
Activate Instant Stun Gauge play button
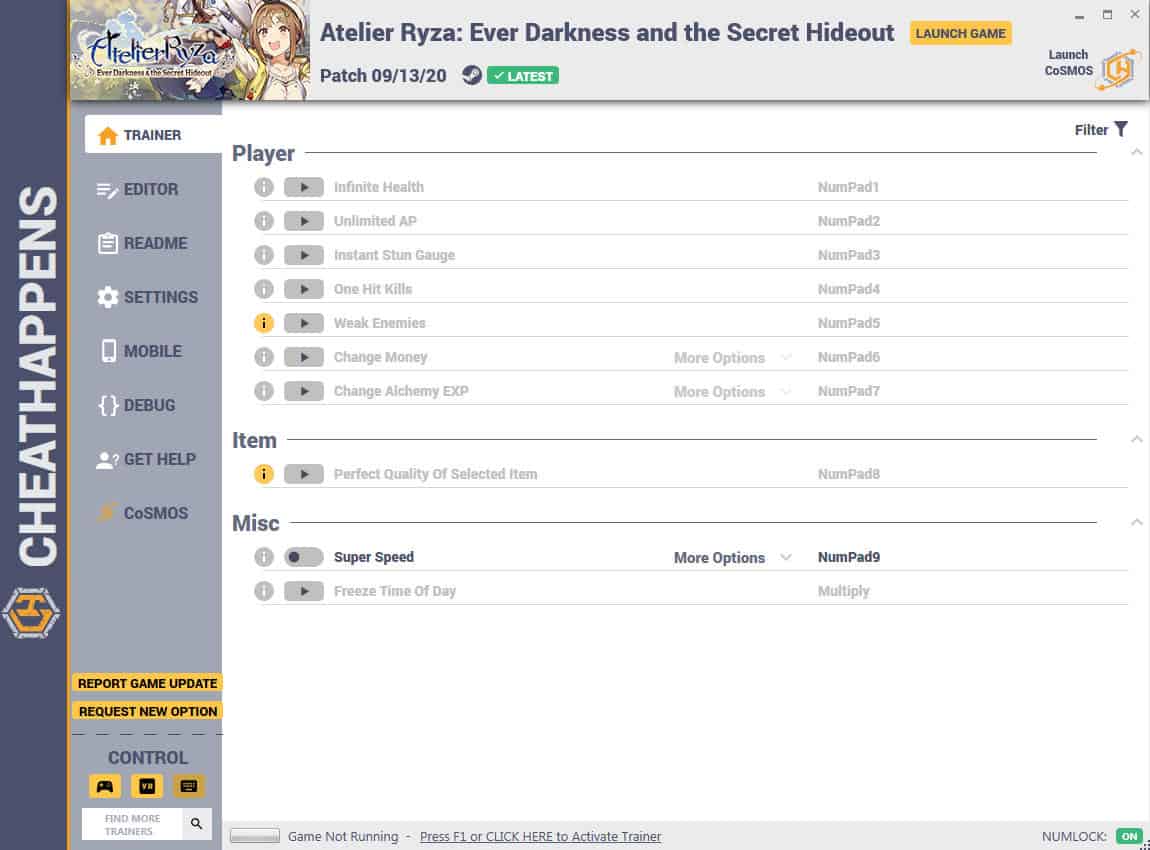point(304,255)
